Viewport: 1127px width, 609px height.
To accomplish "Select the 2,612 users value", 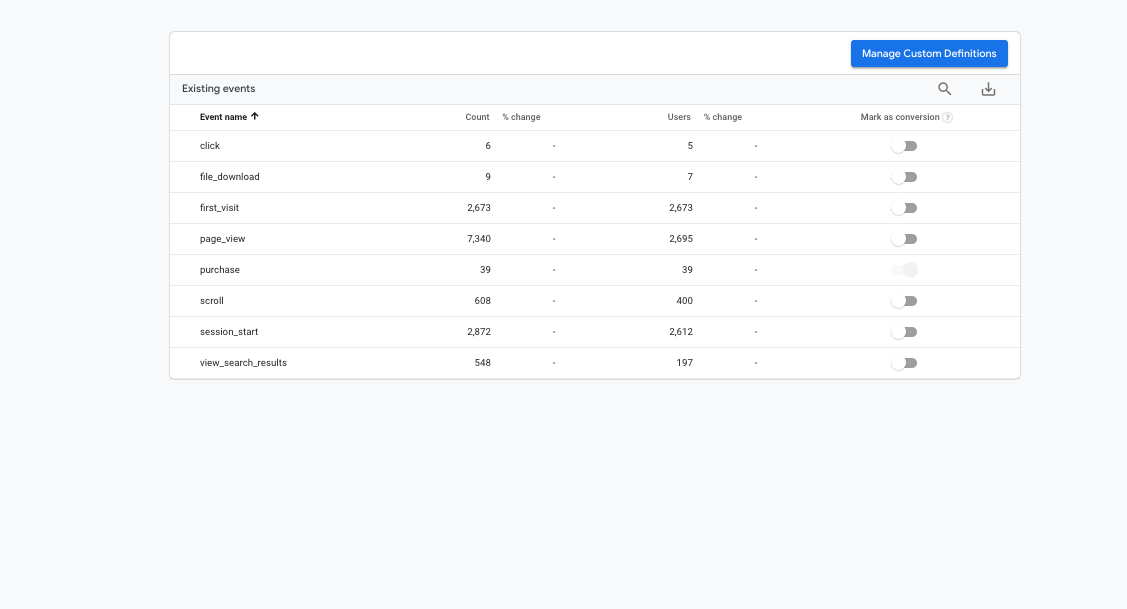I will pos(681,331).
